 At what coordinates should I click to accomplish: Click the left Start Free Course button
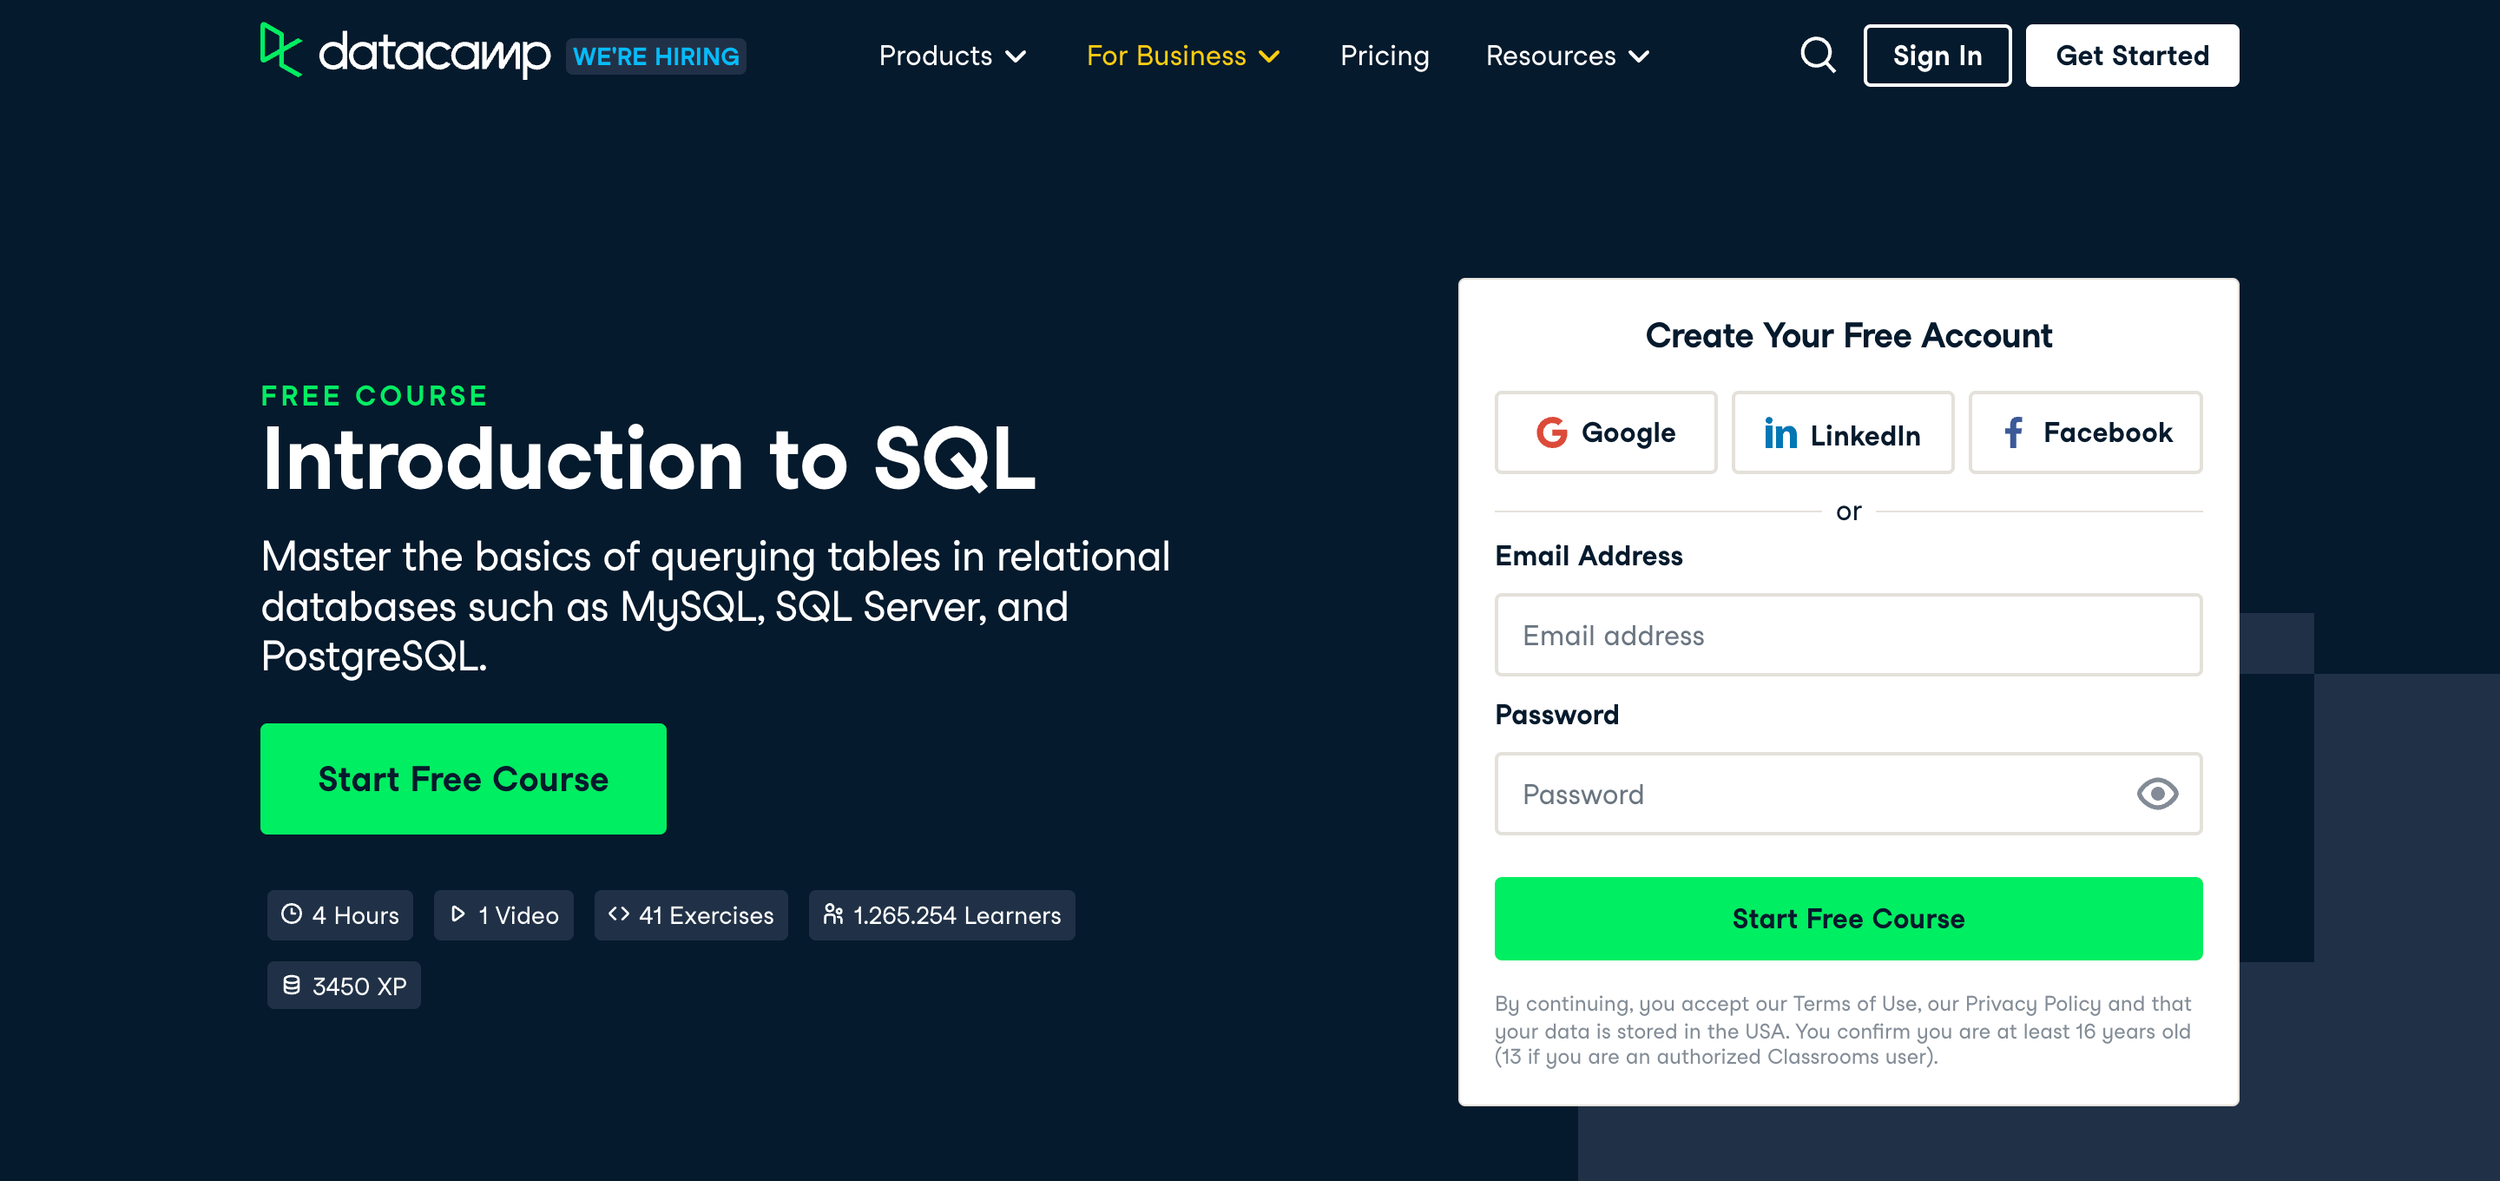(x=463, y=779)
